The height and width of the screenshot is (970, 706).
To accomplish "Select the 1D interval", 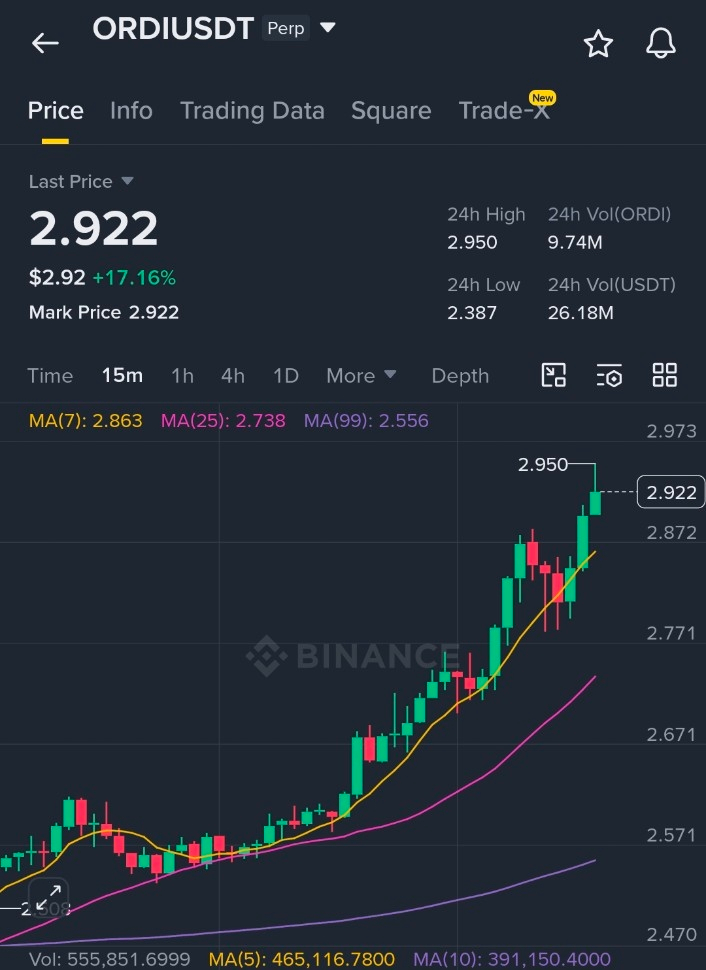I will (286, 376).
